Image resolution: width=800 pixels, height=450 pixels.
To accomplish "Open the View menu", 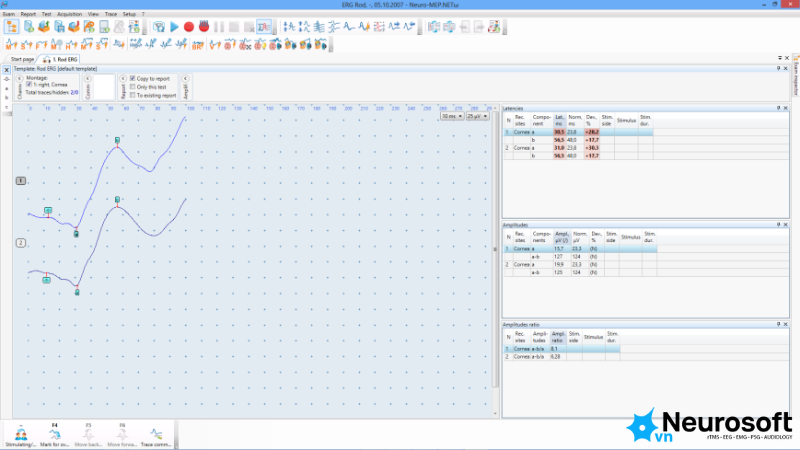I will pyautogui.click(x=93, y=14).
